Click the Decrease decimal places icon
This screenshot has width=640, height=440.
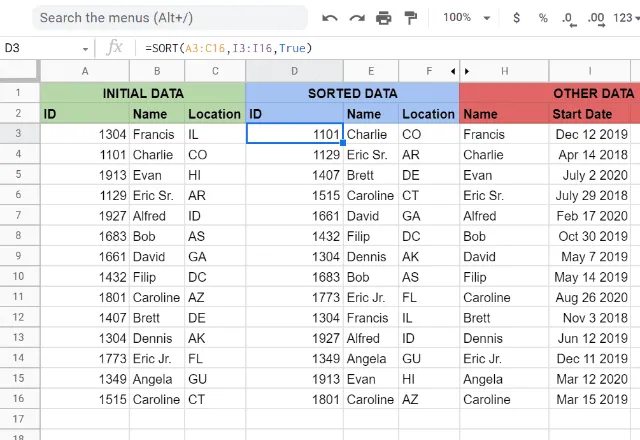[569, 19]
